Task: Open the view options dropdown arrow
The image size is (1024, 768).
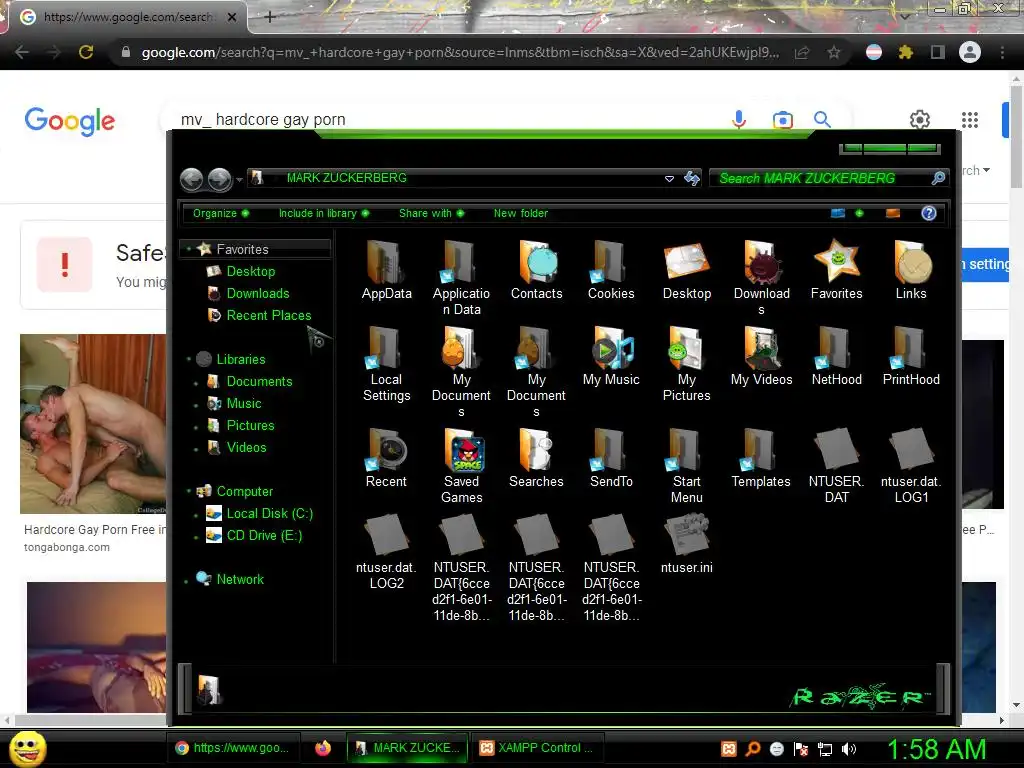Action: point(859,213)
